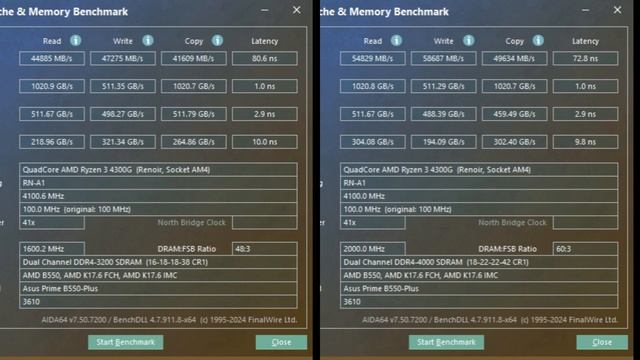Click 302.40 GB/s copy field
The height and width of the screenshot is (360, 640).
click(x=514, y=142)
